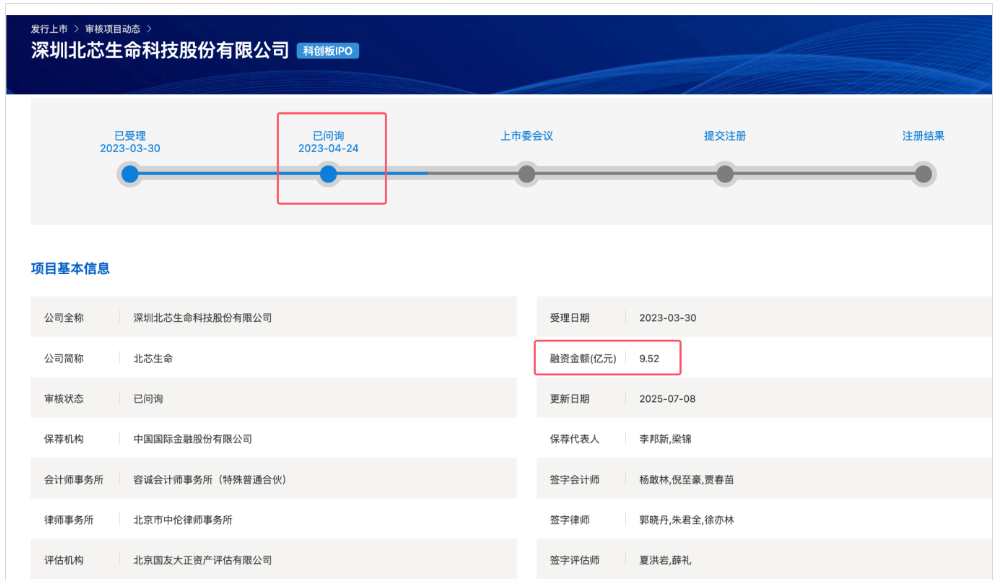996x580 pixels.
Task: Click the 注册结果 stage label
Action: (923, 135)
